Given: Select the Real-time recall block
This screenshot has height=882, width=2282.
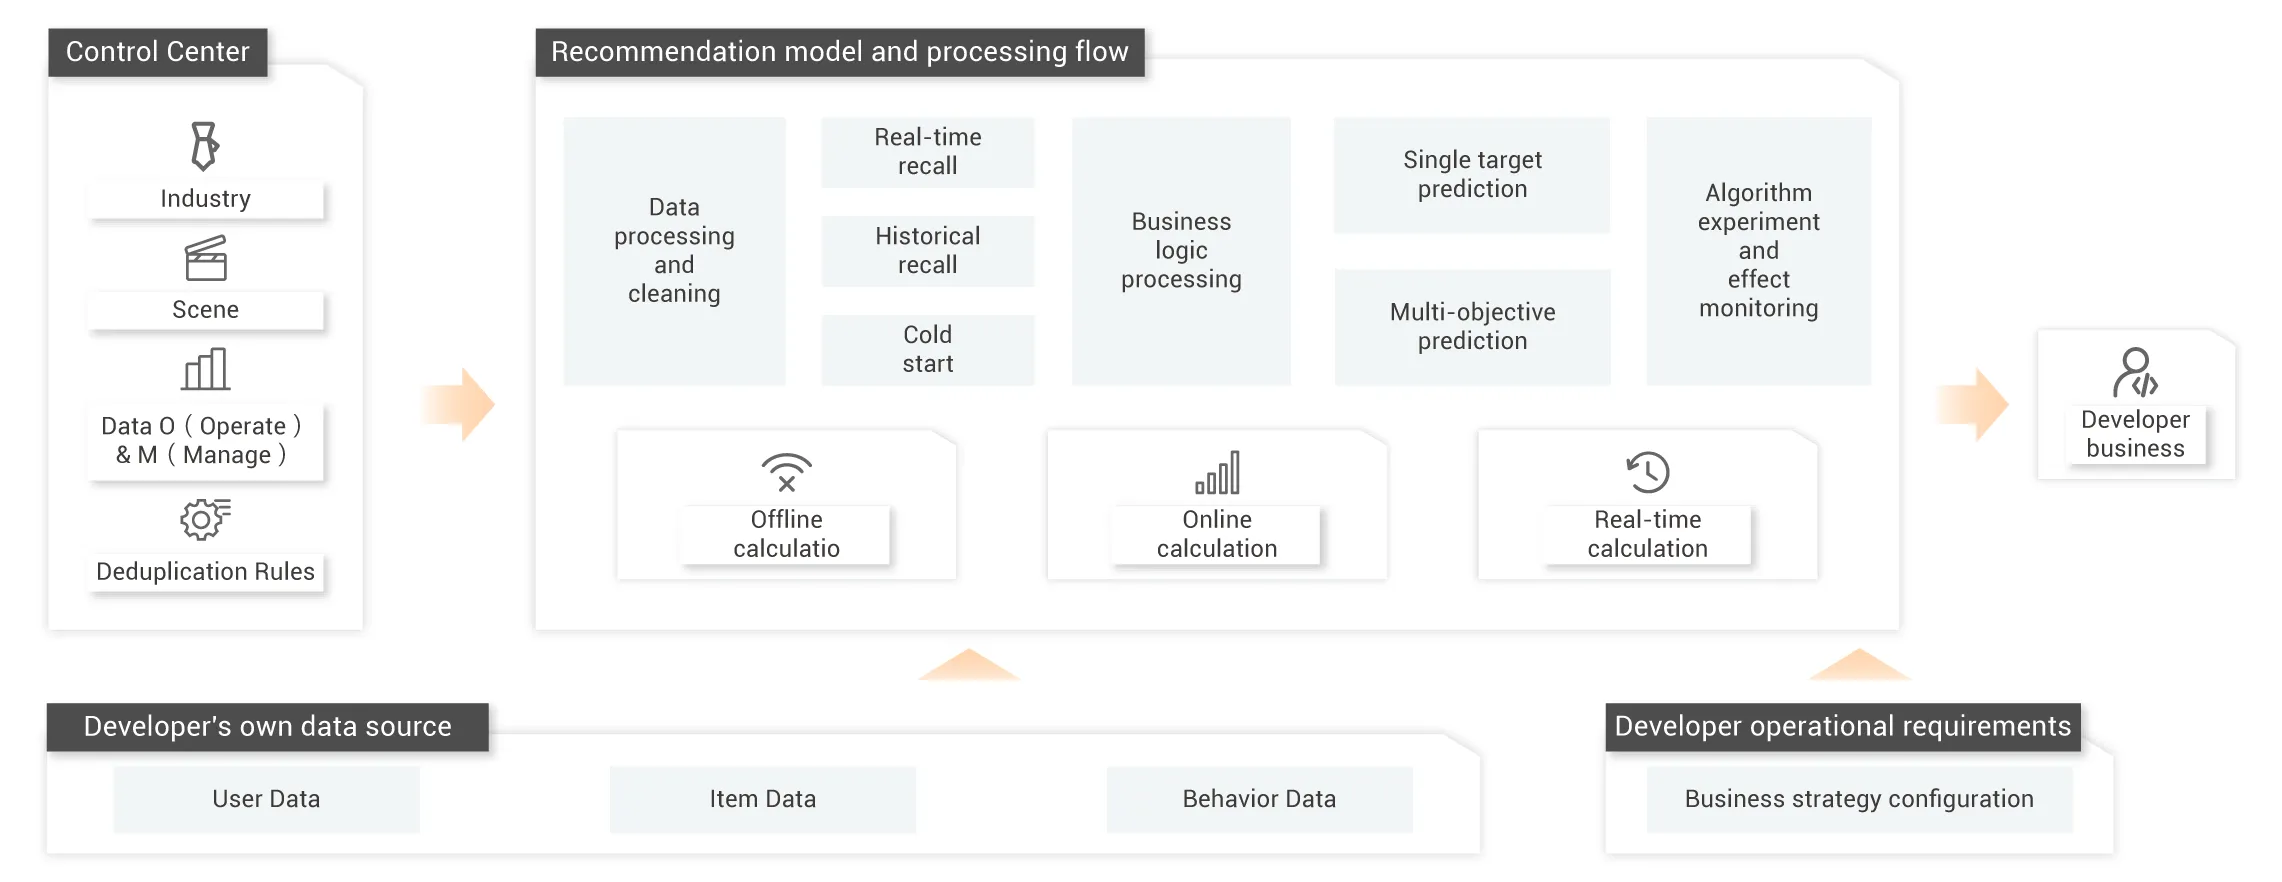Looking at the screenshot, I should click(928, 152).
